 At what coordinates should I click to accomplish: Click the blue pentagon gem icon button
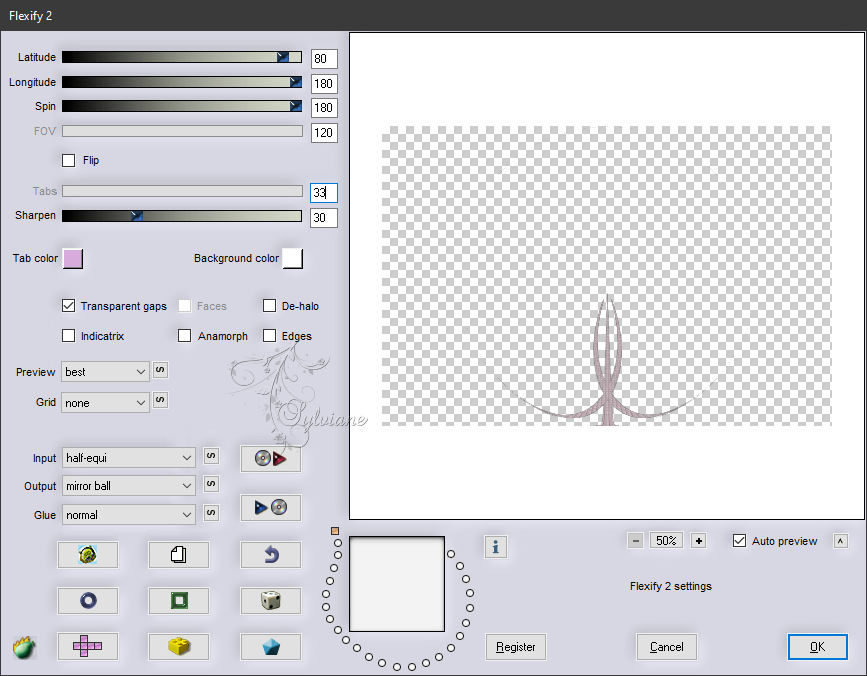[x=270, y=646]
